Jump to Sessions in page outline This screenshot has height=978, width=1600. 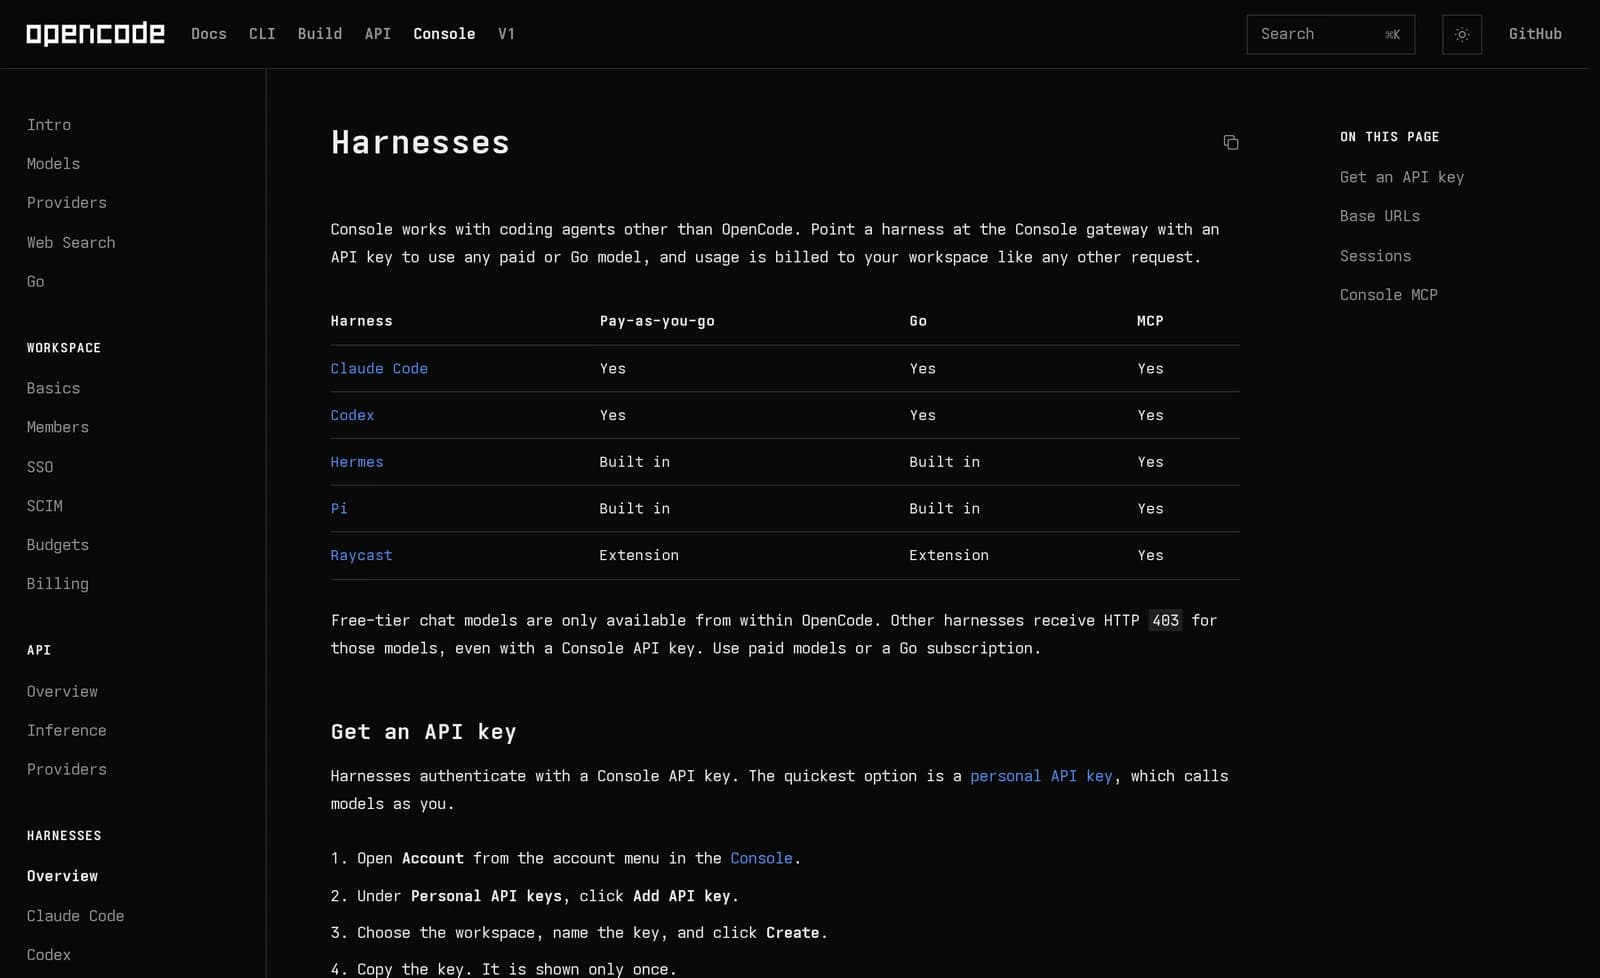[x=1376, y=256]
